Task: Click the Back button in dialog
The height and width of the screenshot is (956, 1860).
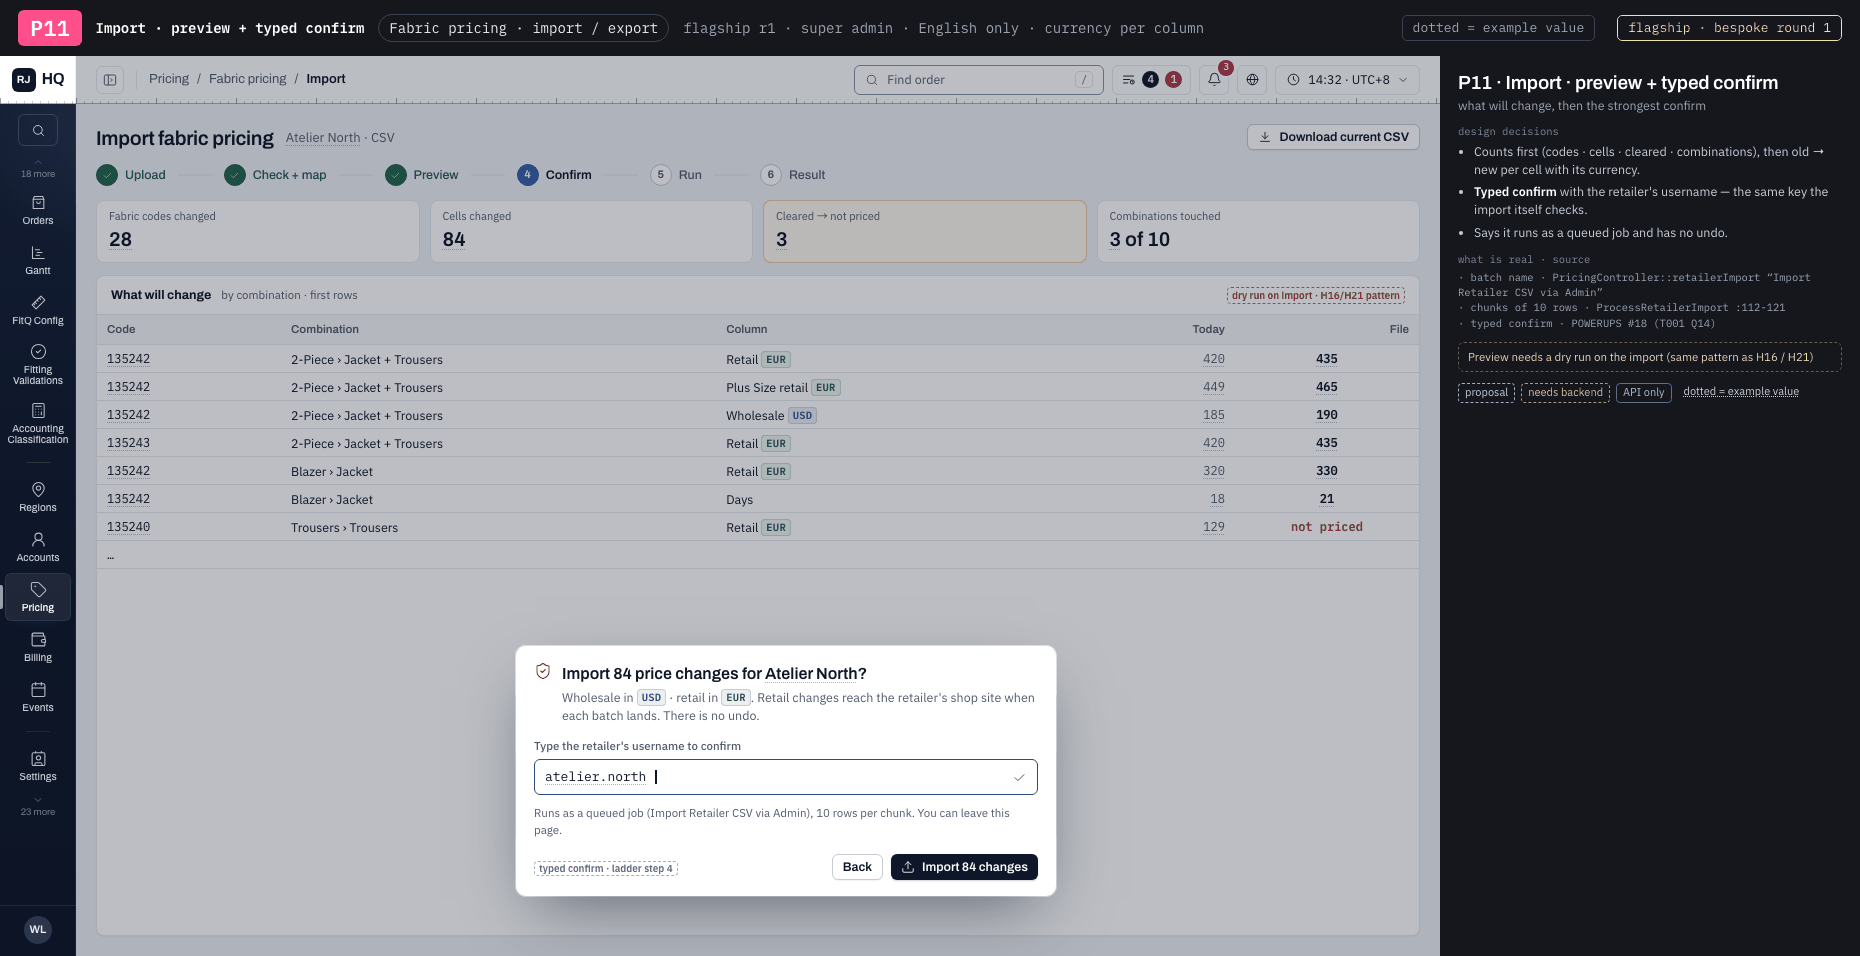Action: coord(857,867)
